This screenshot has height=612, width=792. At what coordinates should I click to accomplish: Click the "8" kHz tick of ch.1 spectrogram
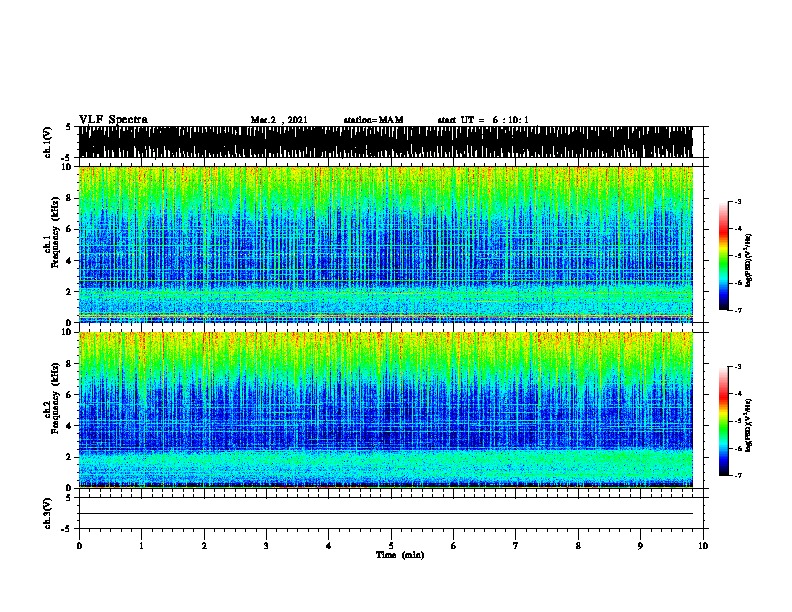(70, 198)
